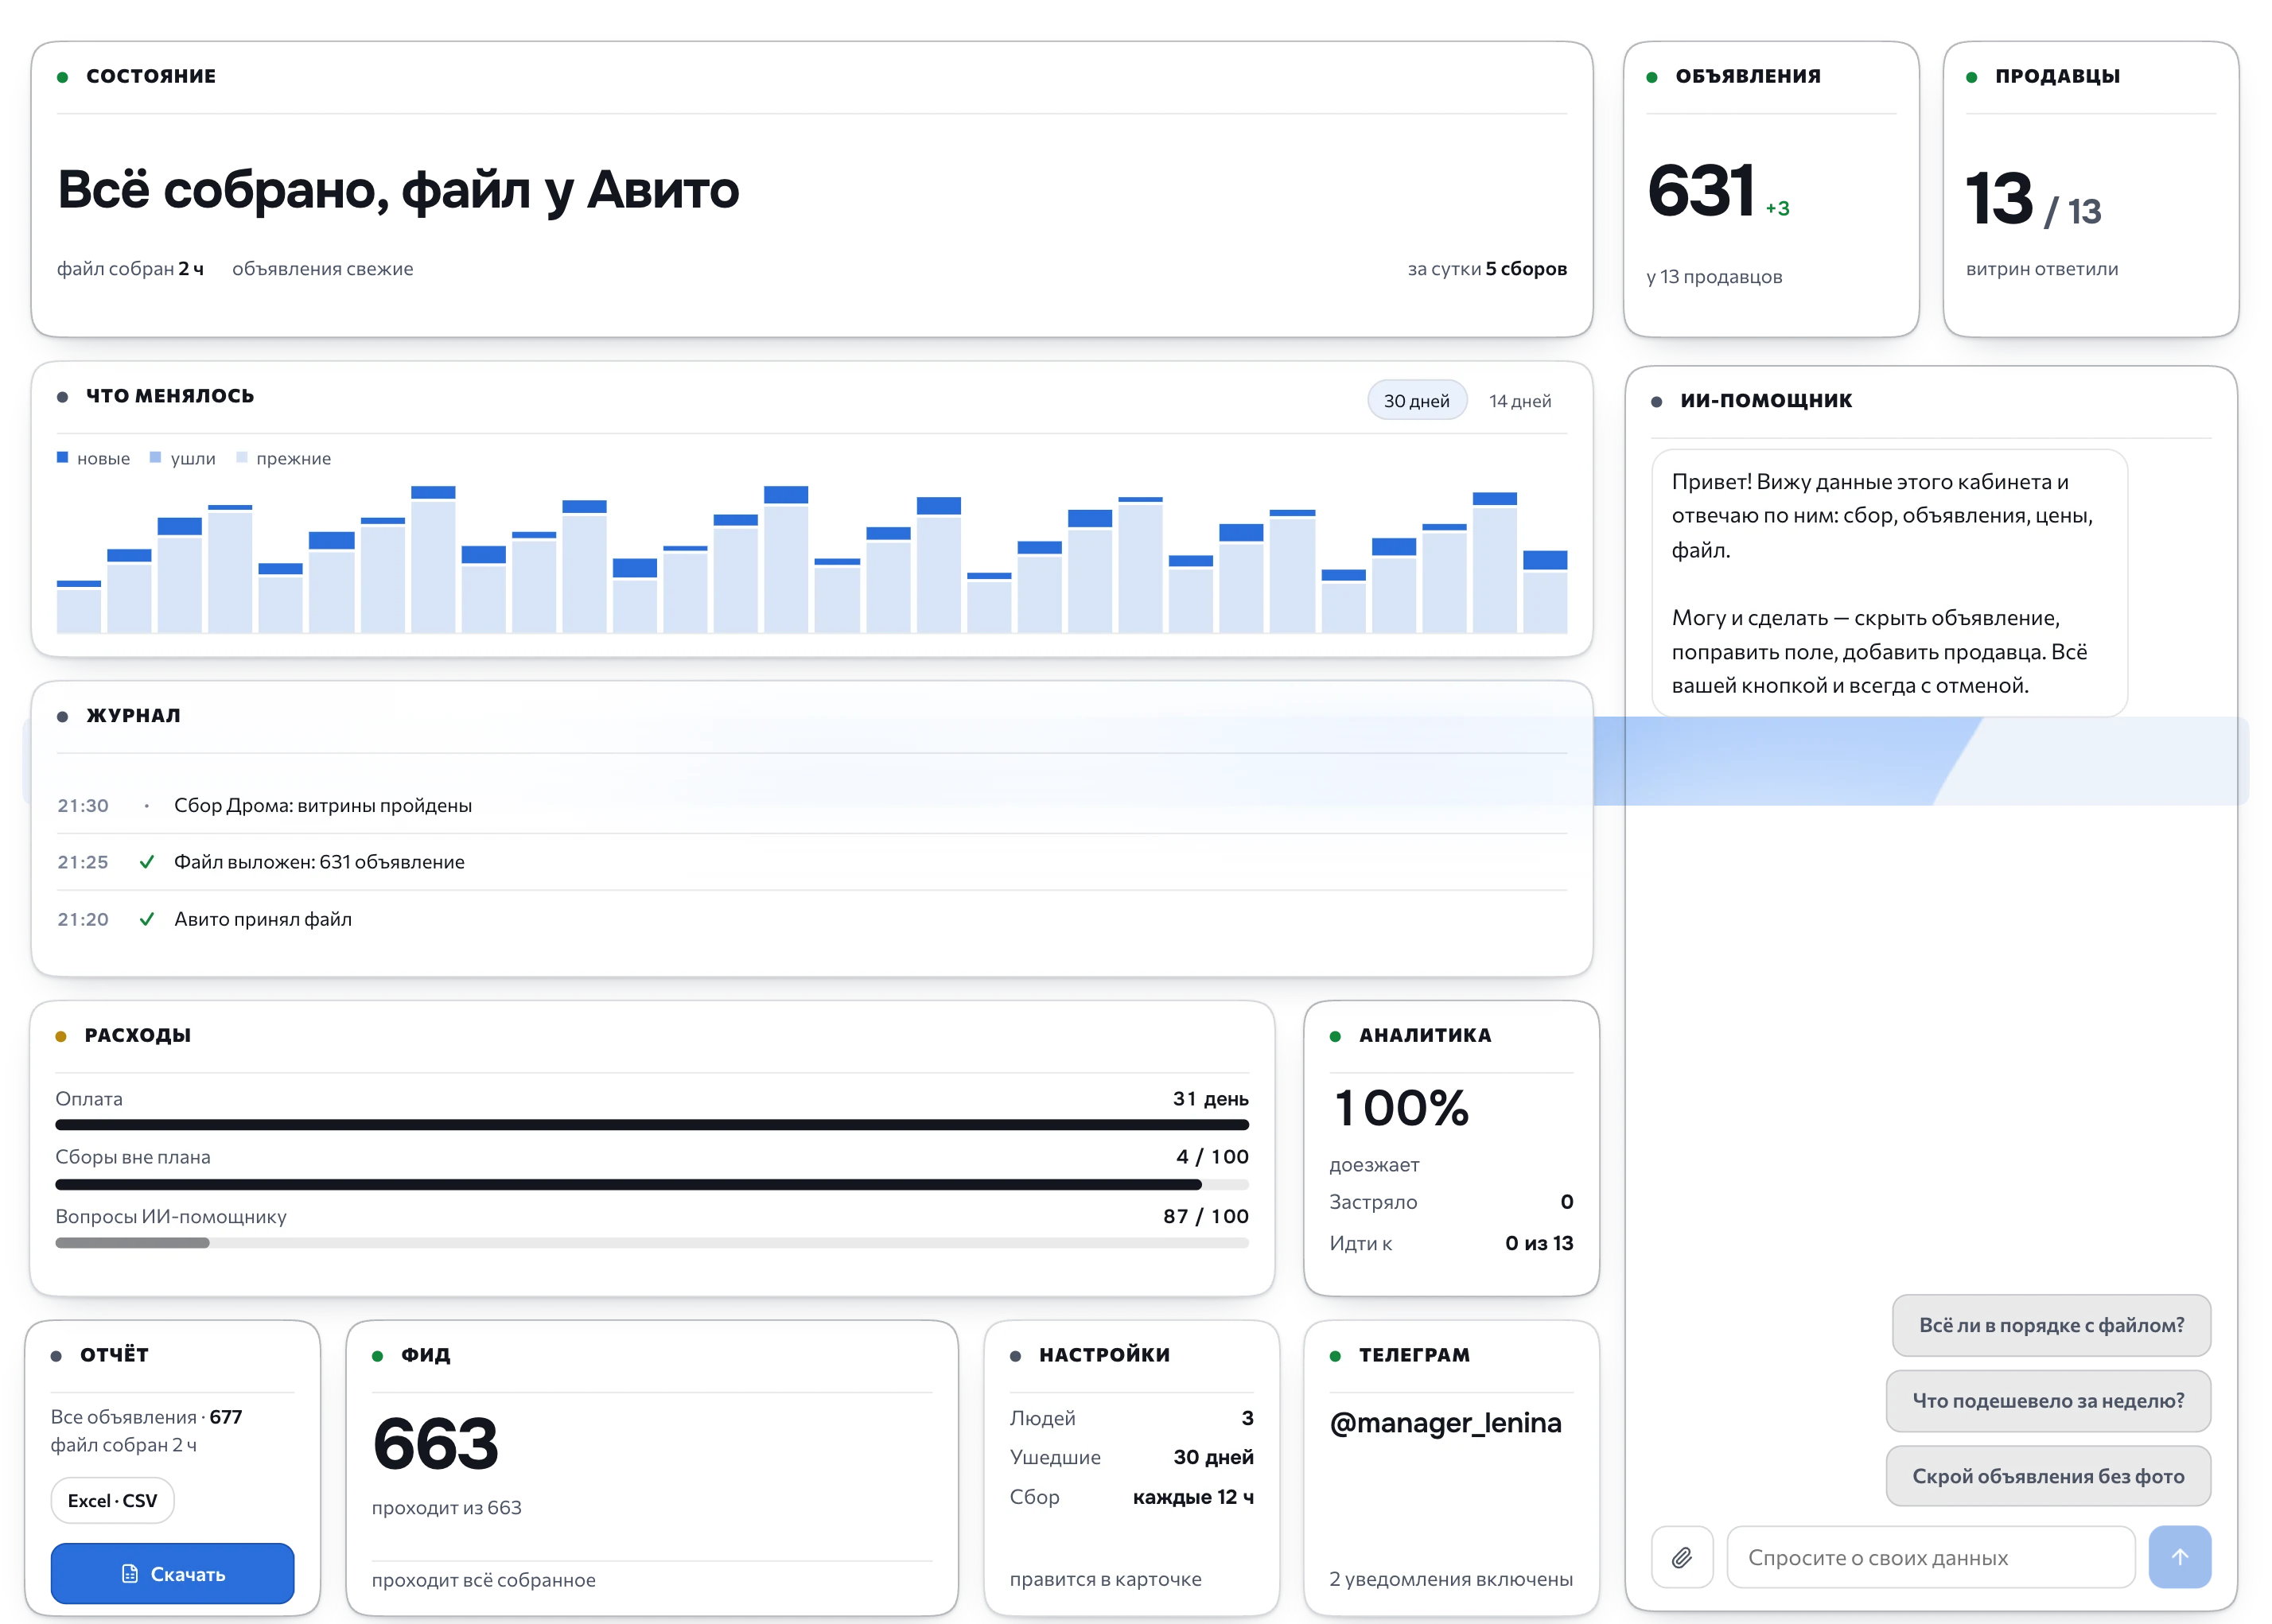Click the Оплата progress bar
Viewport: 2272px width, 1624px height.
pyautogui.click(x=652, y=1125)
